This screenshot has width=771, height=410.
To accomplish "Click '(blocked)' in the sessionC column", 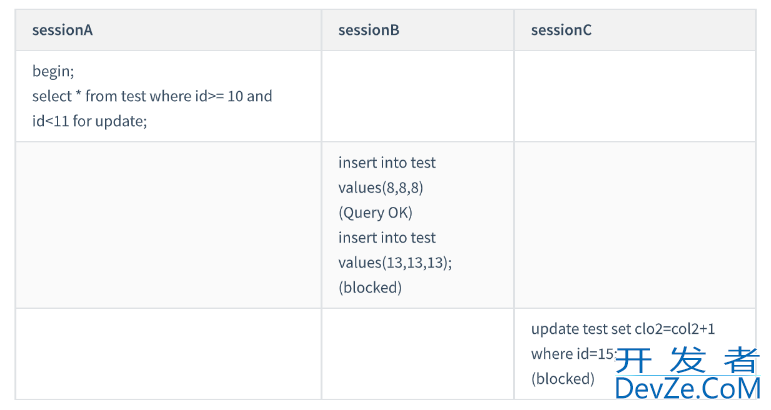I will coord(563,379).
